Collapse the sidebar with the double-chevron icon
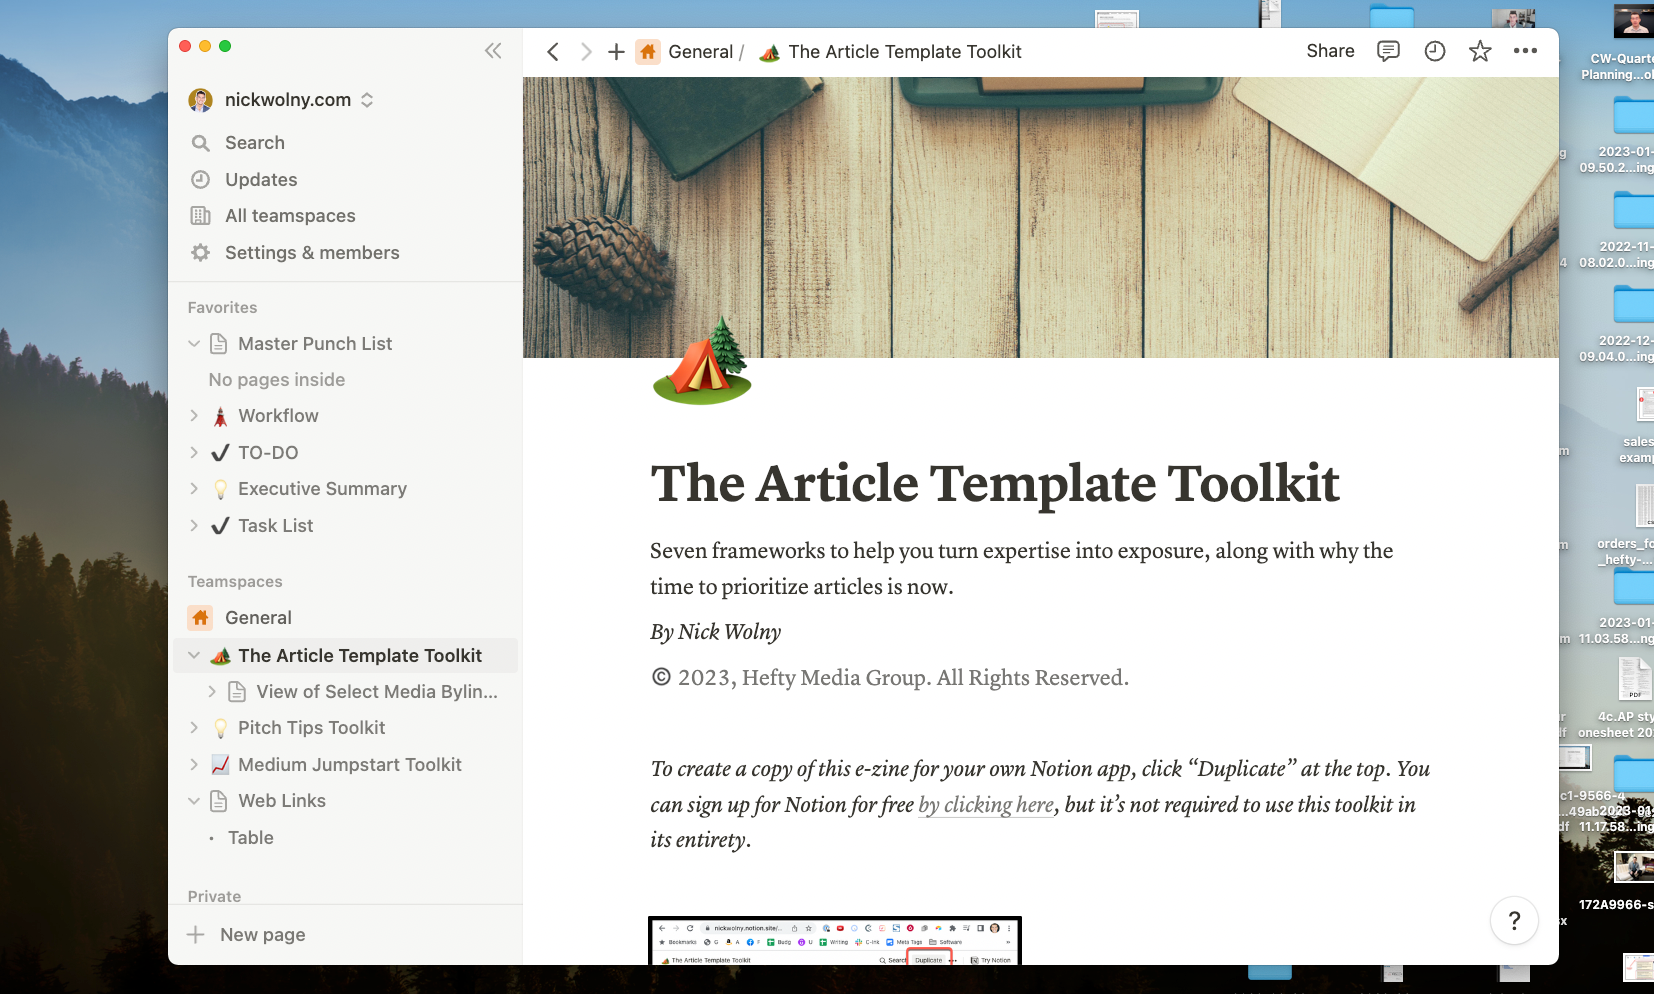The width and height of the screenshot is (1654, 994). coord(493,51)
